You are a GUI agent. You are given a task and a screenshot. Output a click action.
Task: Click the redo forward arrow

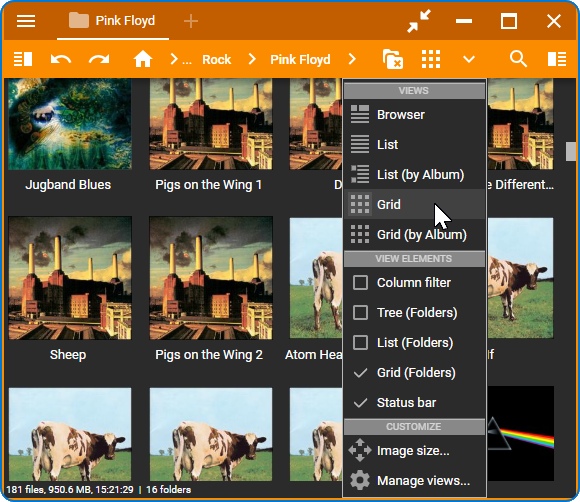click(99, 59)
